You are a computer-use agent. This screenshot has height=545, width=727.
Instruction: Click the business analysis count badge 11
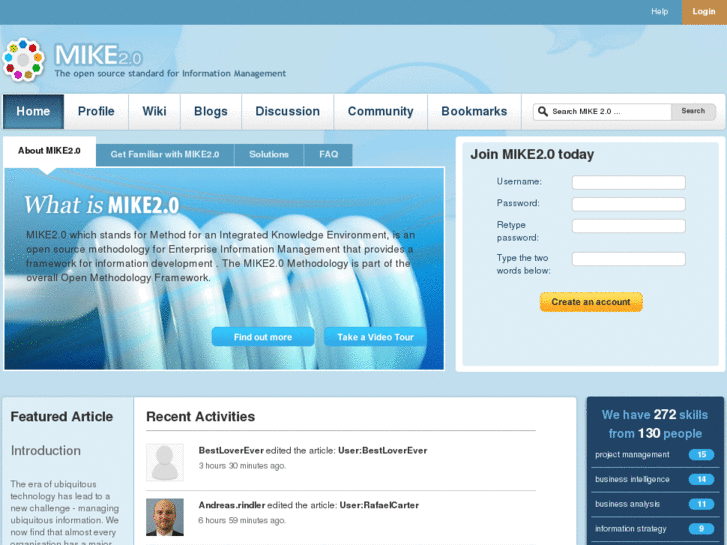(701, 504)
